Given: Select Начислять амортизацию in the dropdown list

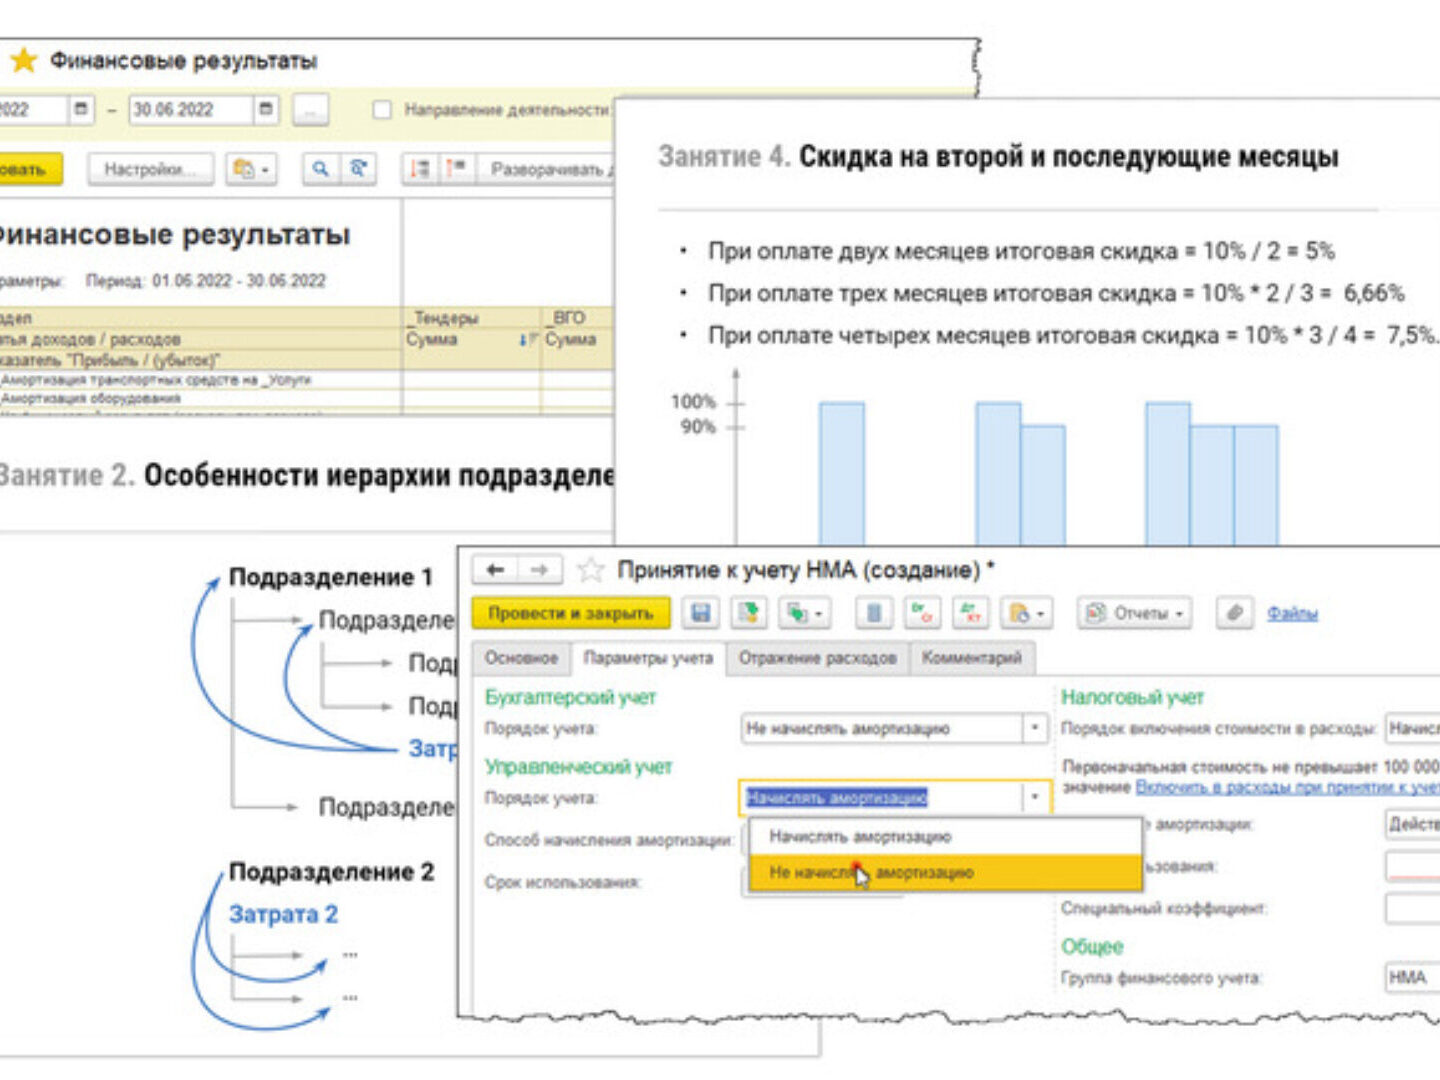Looking at the screenshot, I should 860,836.
